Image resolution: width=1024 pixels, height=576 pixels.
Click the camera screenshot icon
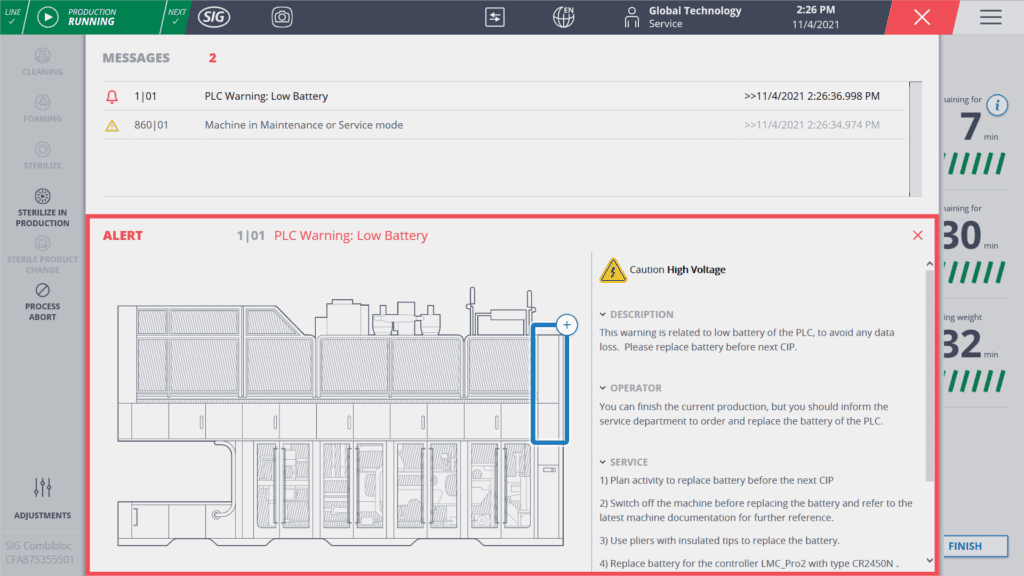tap(281, 17)
